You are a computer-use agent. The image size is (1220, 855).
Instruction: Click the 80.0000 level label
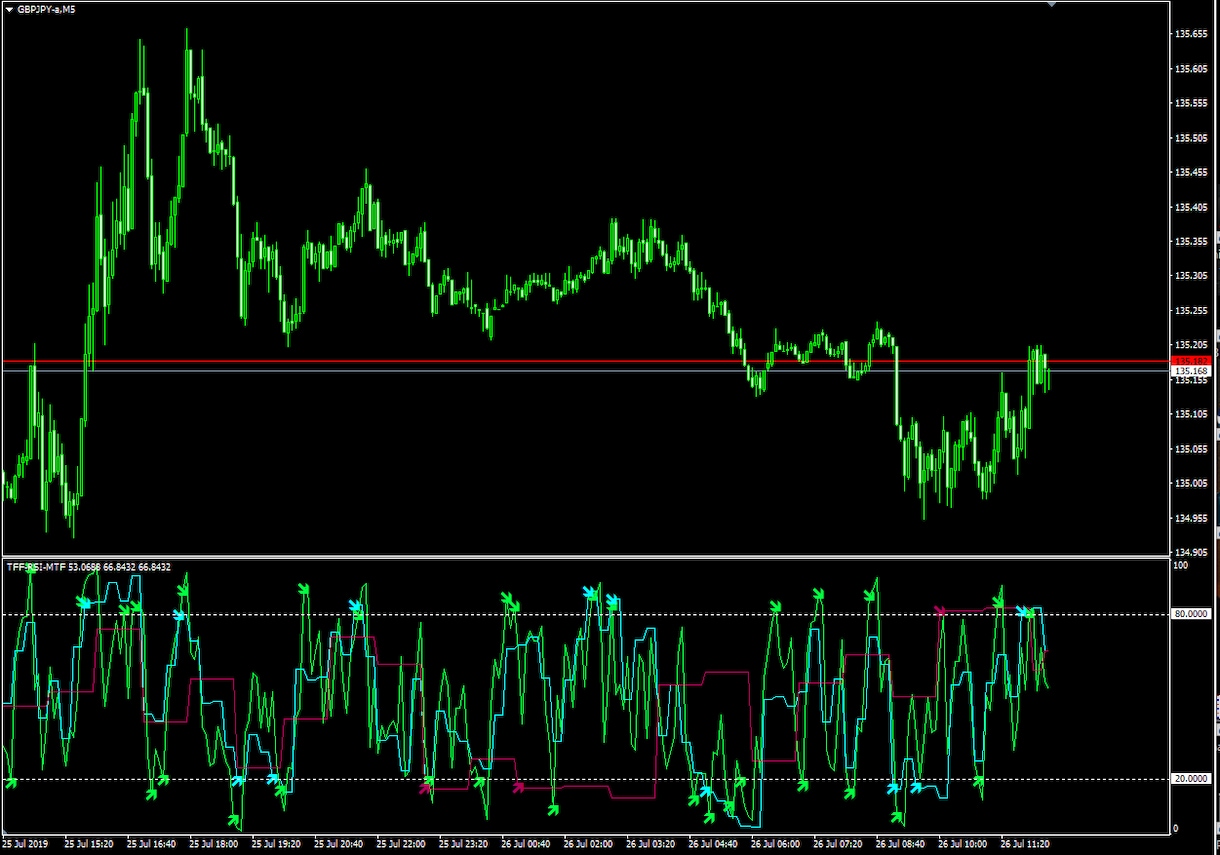[1191, 614]
